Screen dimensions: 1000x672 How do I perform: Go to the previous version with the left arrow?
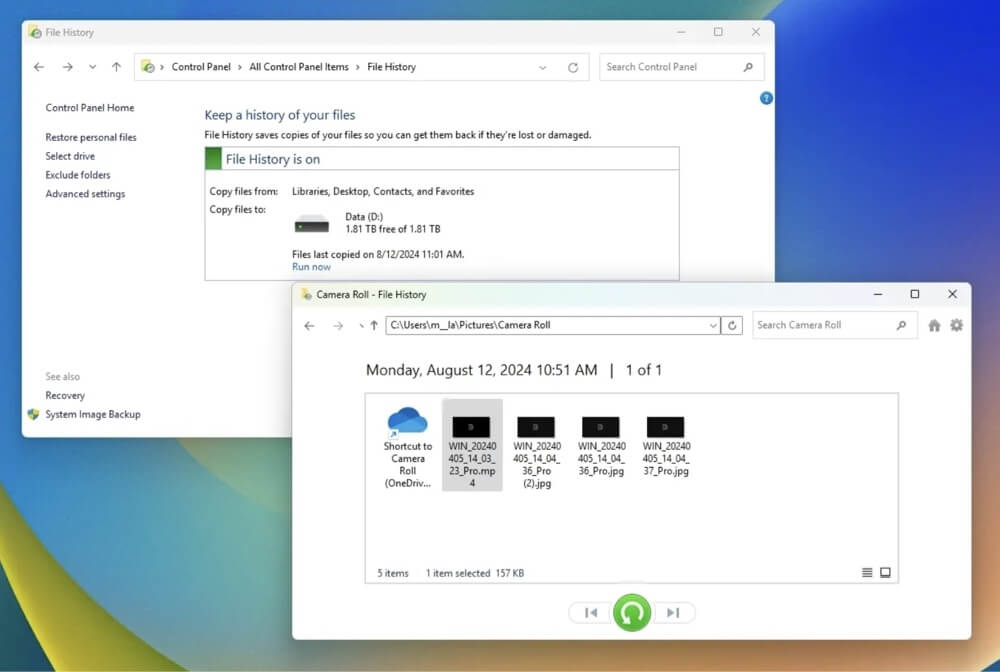(589, 612)
